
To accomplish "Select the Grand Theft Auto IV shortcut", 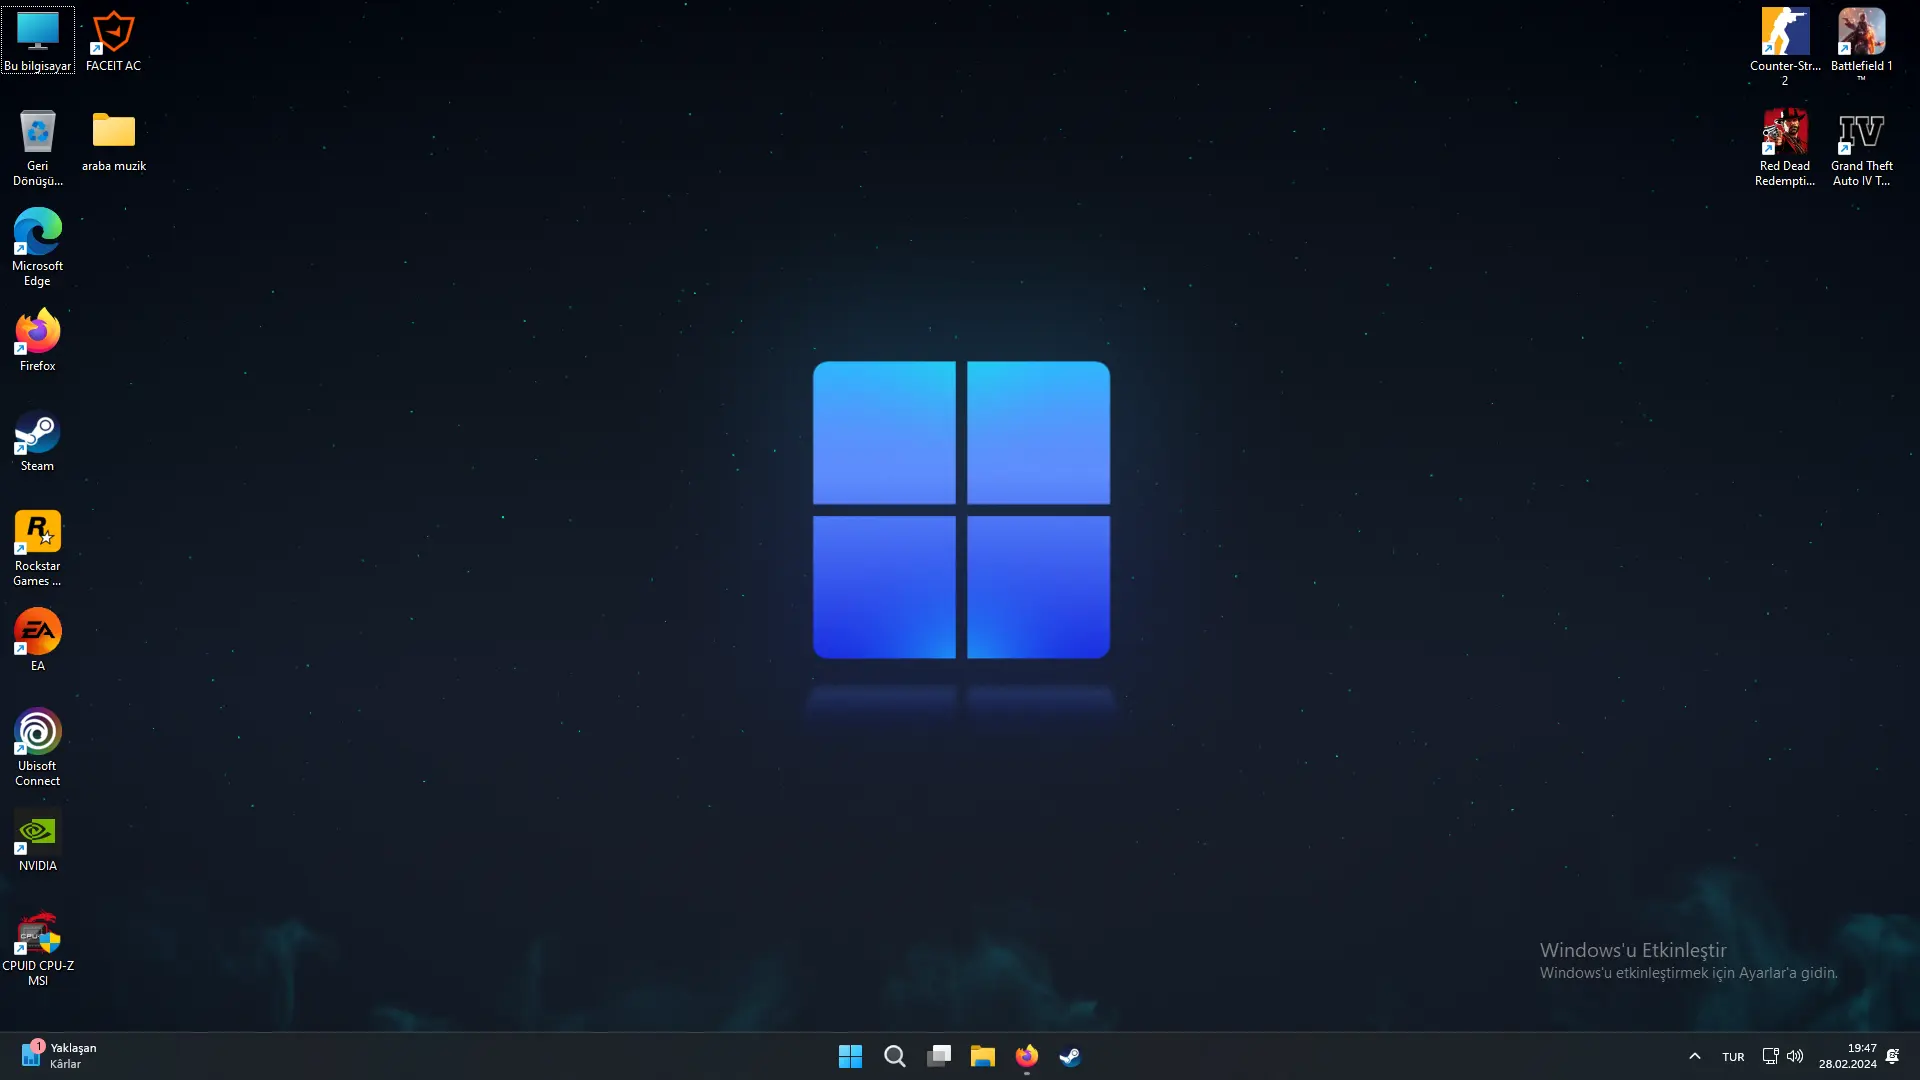I will [1862, 148].
